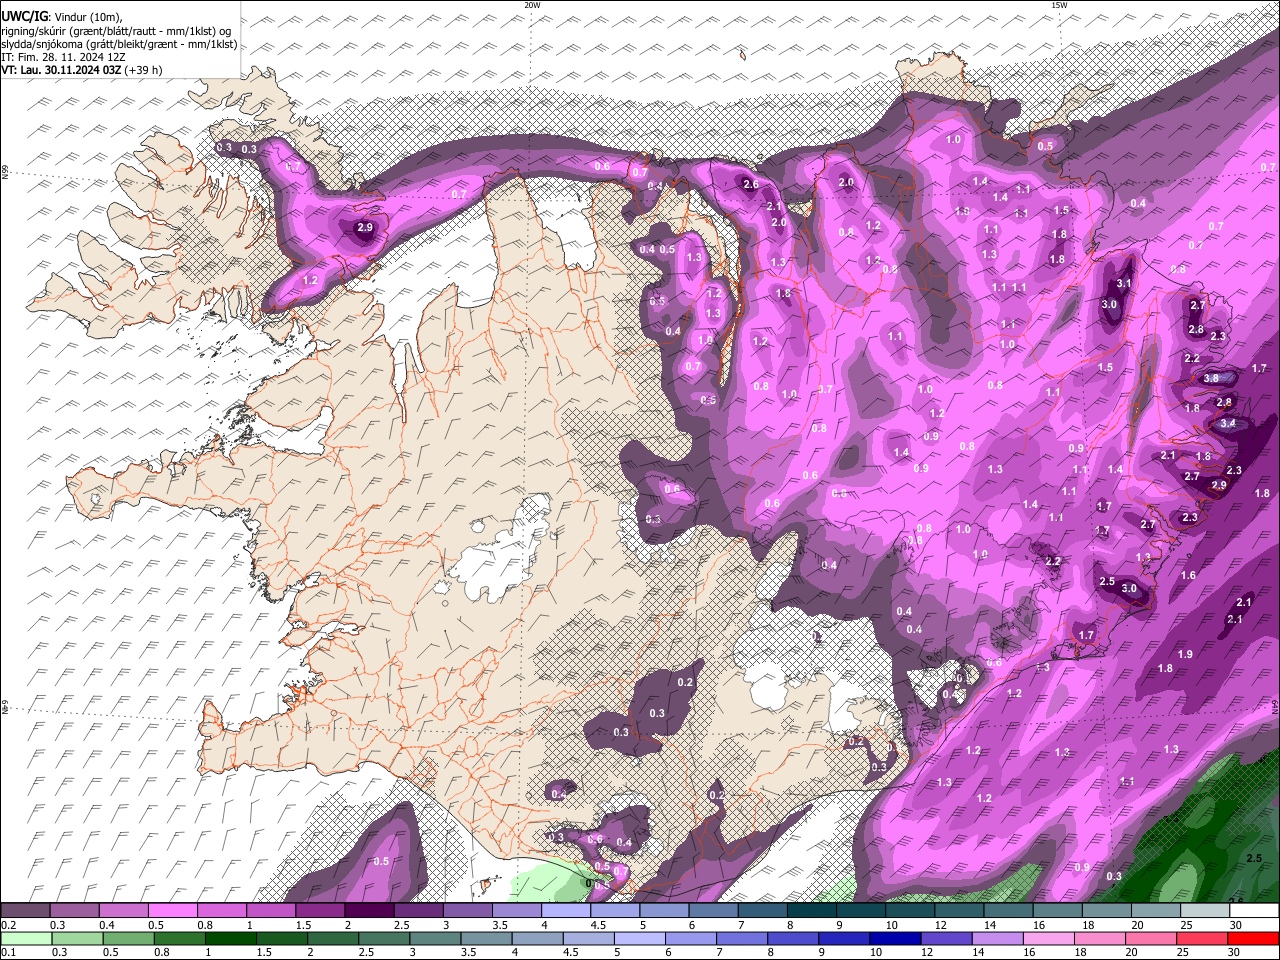Click the 1.6 precipitation value on the map

pyautogui.click(x=1188, y=575)
